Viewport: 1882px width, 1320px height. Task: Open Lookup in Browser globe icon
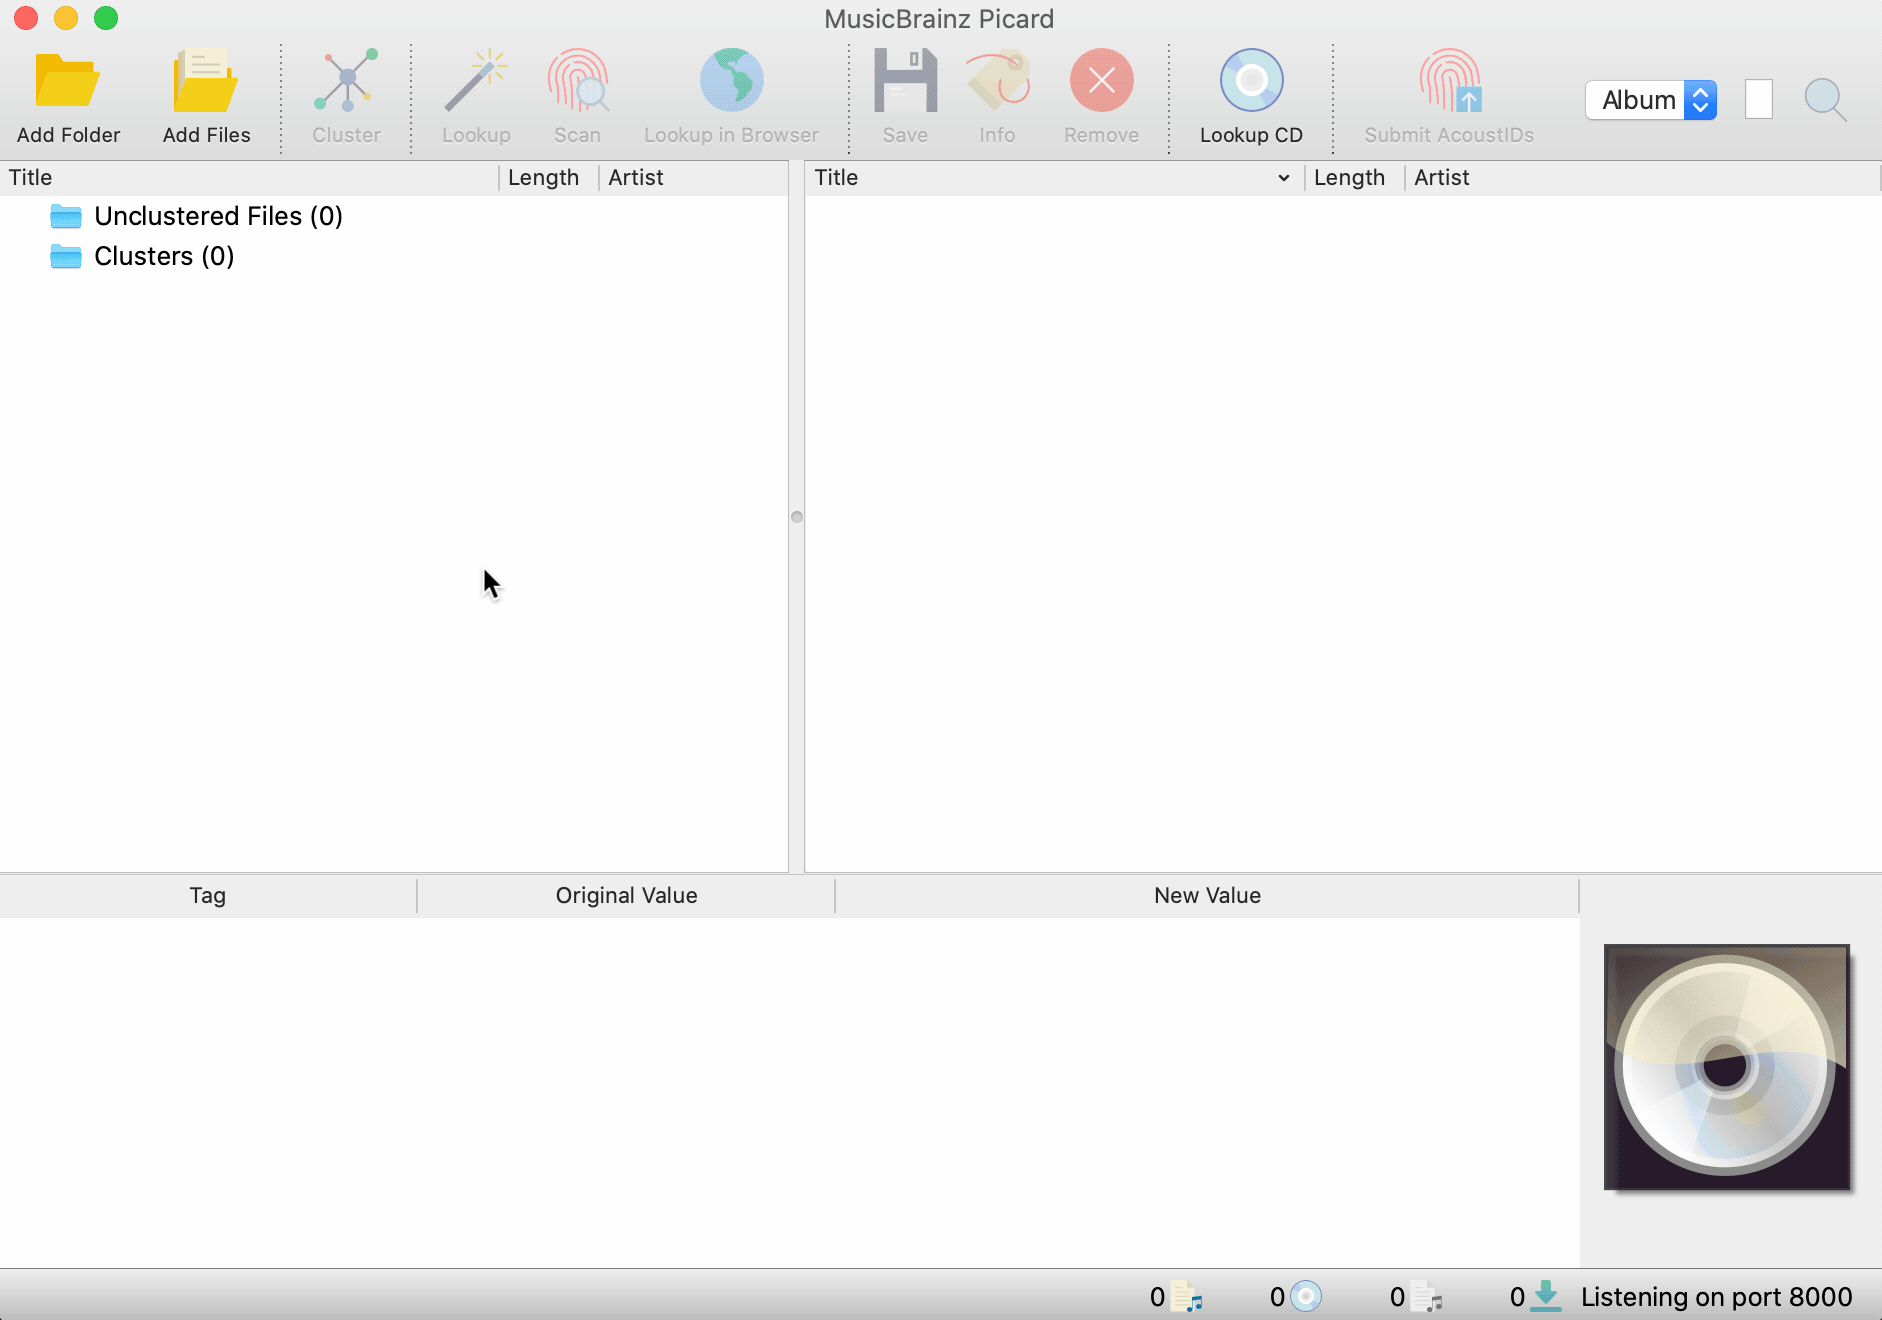731,82
